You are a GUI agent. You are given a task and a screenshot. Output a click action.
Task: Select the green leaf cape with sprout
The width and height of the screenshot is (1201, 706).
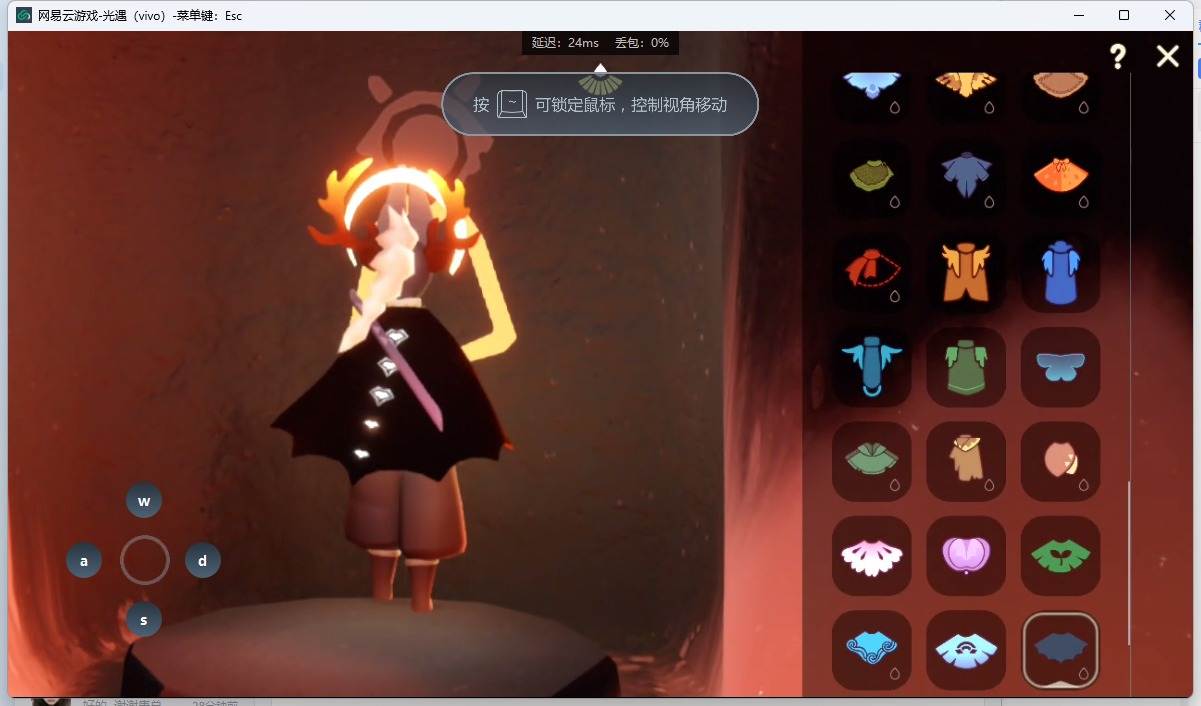click(1060, 556)
